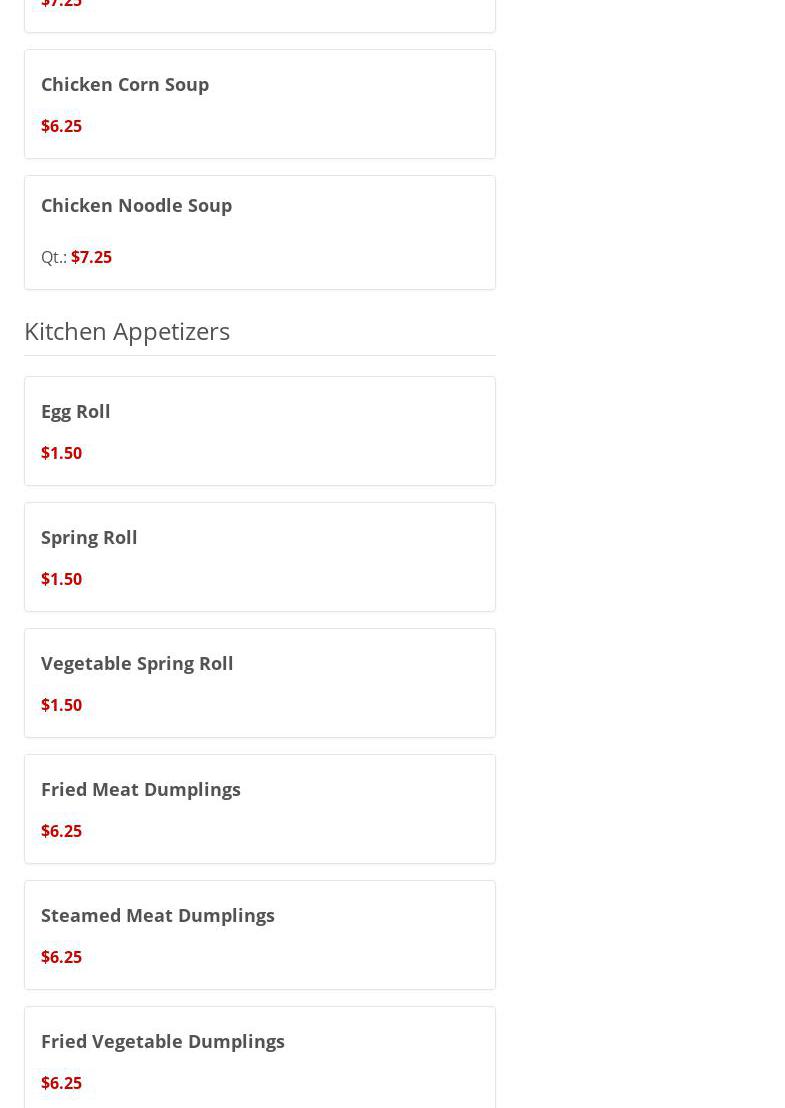Viewport: 785px width, 1108px height.
Task: Click the $1.50 price under Egg Roll
Action: point(61,453)
